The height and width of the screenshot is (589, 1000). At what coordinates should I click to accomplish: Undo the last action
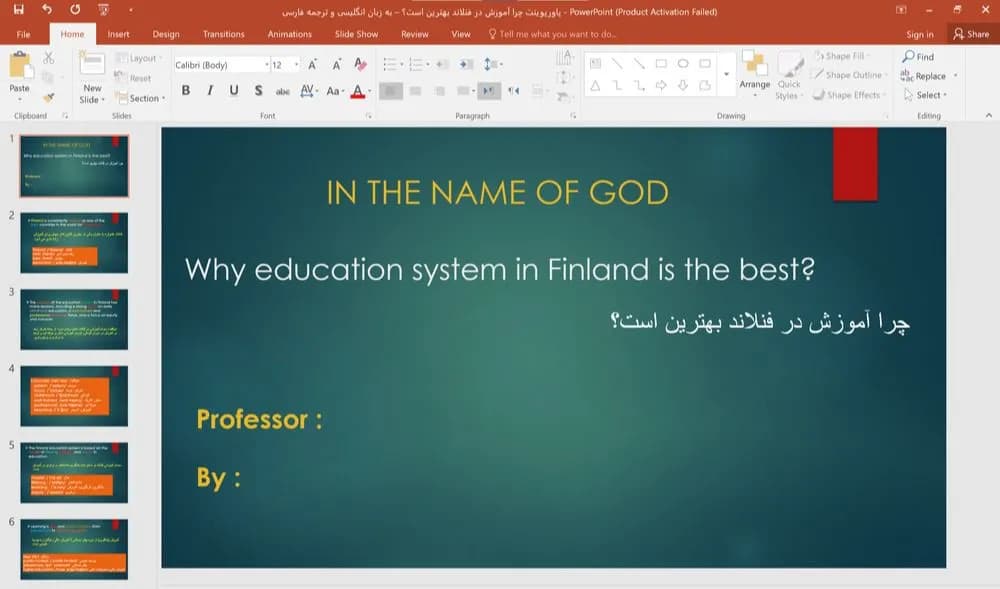(x=47, y=10)
